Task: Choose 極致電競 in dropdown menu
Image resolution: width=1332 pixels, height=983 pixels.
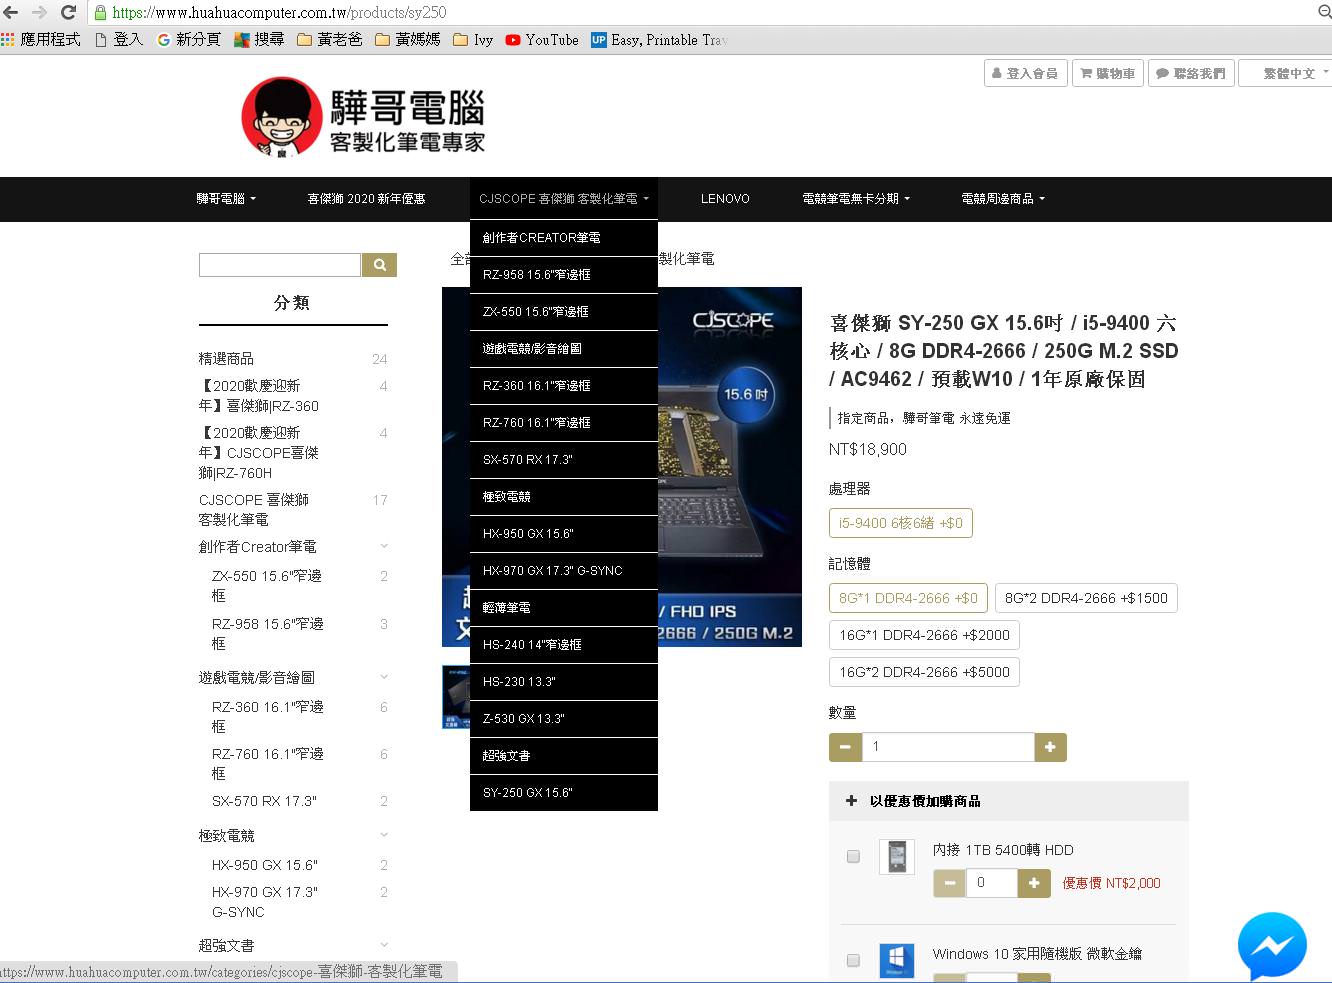Action: [564, 497]
